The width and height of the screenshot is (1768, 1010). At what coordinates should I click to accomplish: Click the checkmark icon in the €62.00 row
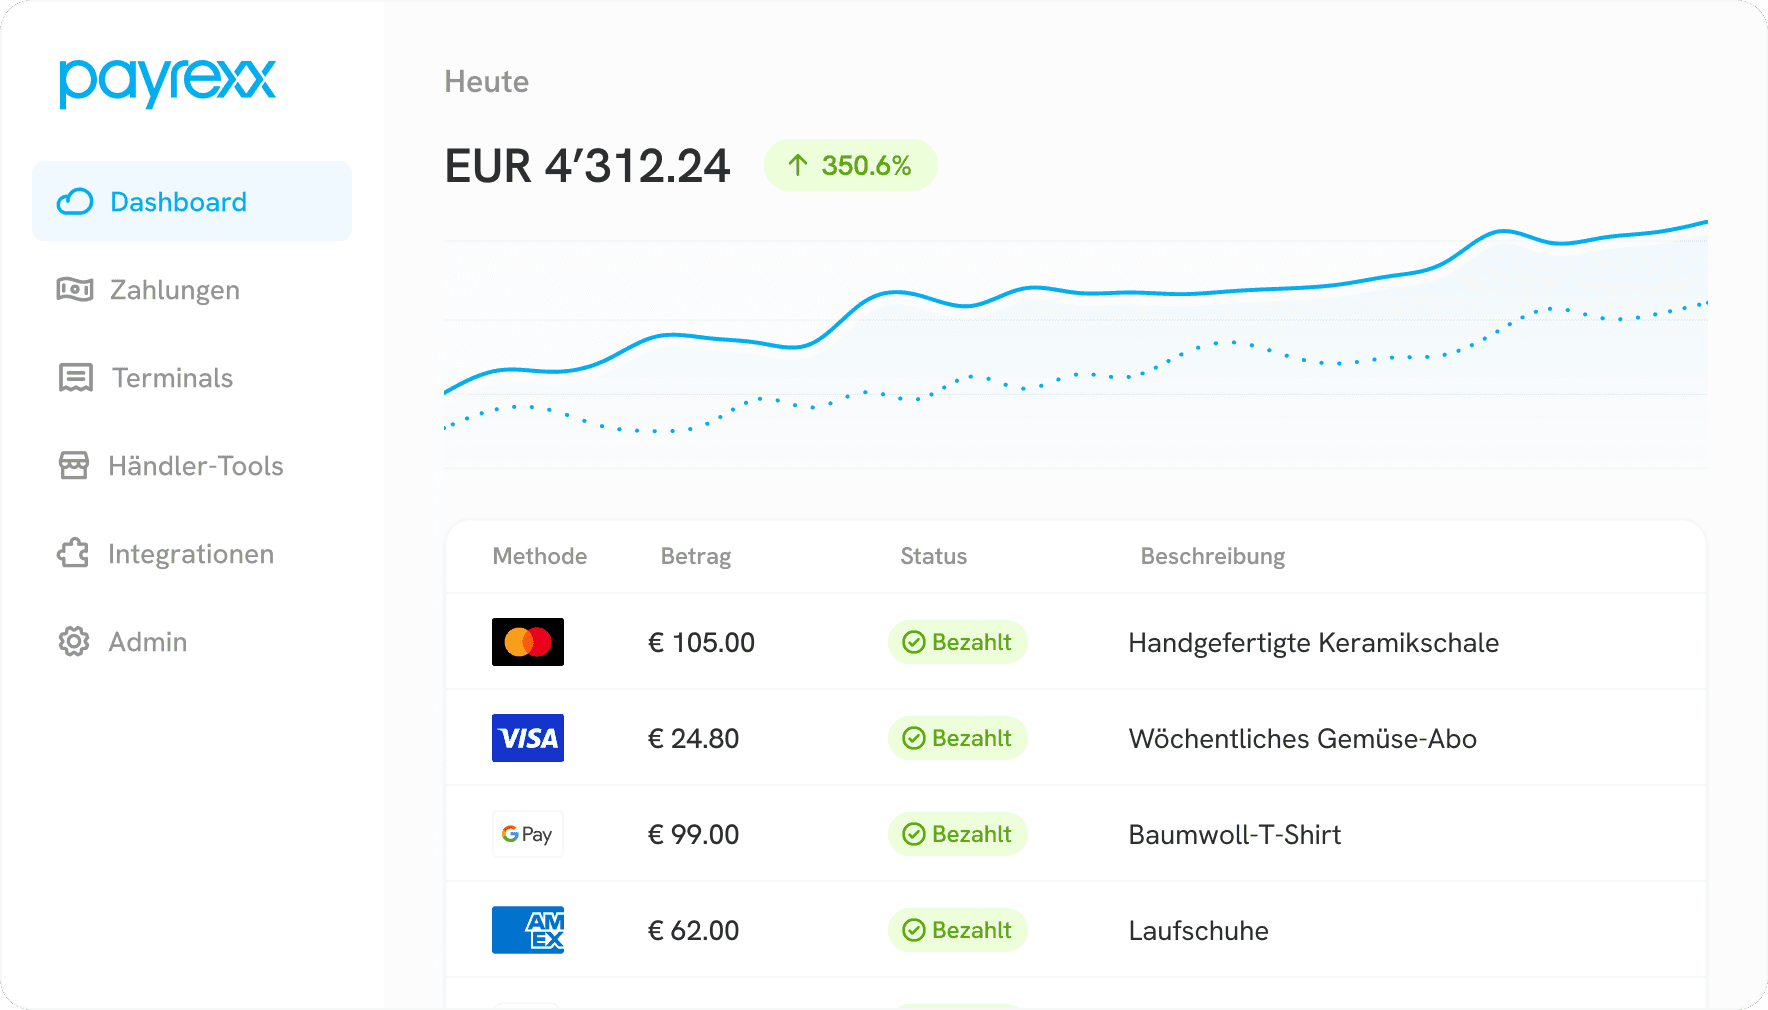[914, 930]
